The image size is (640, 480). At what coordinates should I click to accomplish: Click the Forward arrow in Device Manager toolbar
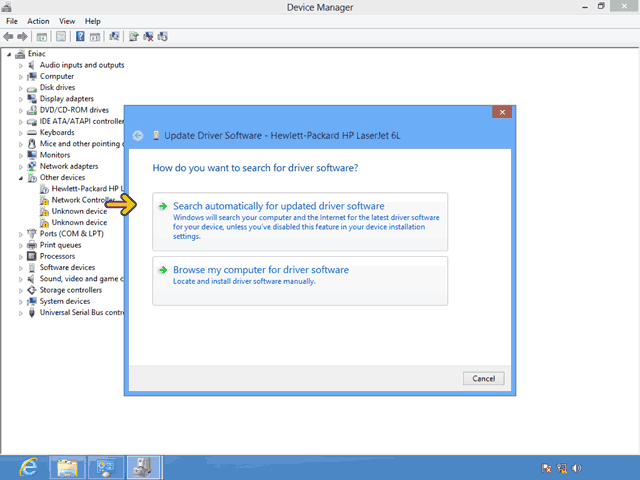pyautogui.click(x=22, y=37)
